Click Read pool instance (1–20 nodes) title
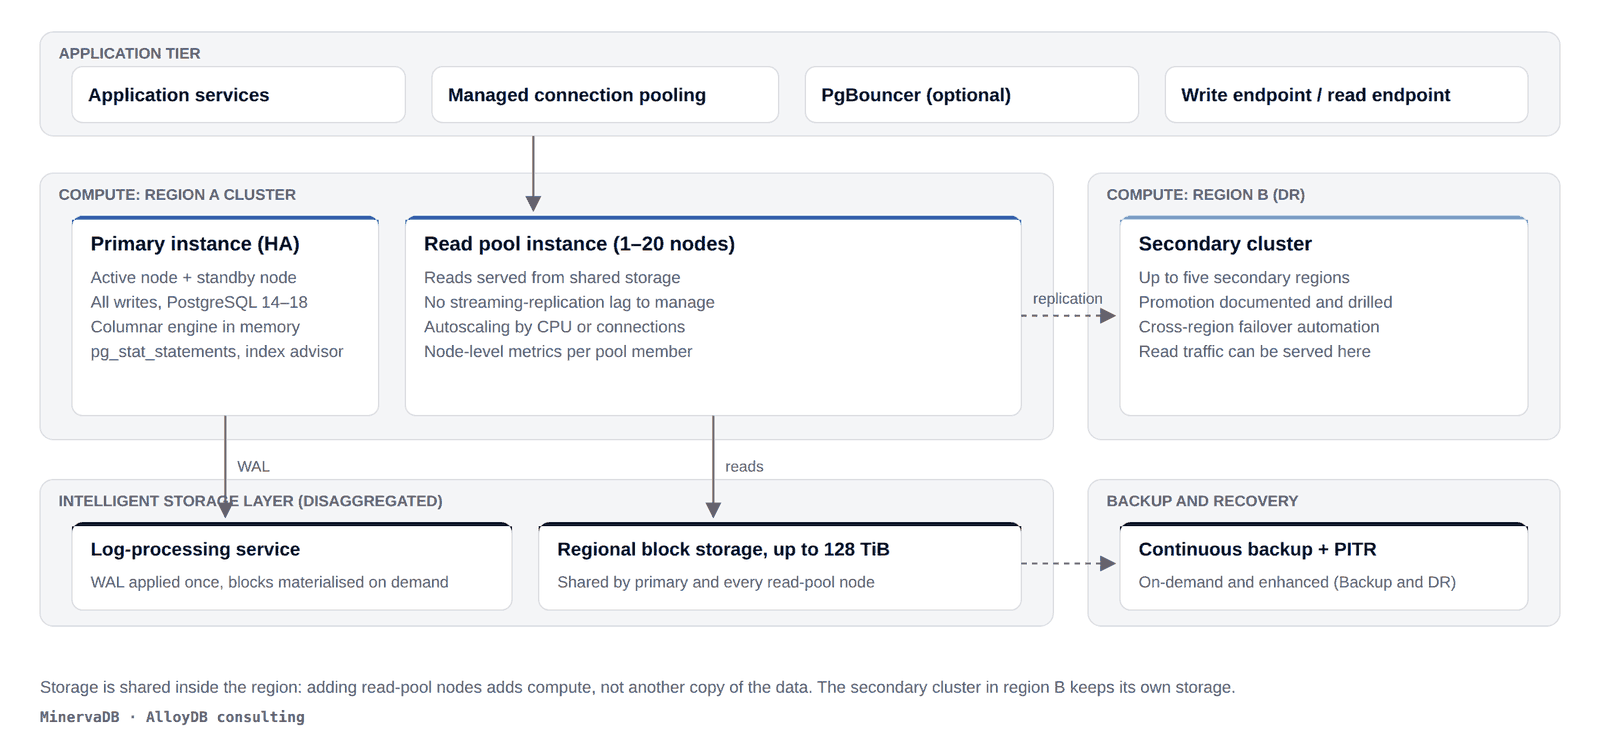The image size is (1600, 746). [579, 244]
